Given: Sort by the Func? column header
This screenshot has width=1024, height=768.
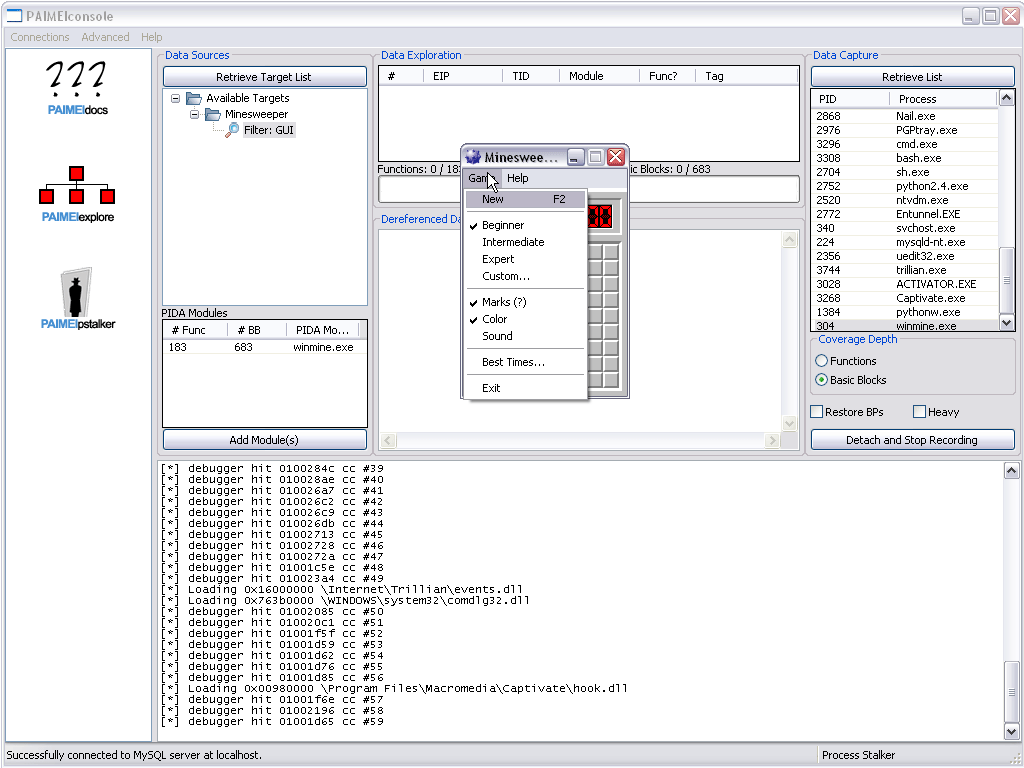Looking at the screenshot, I should point(667,76).
